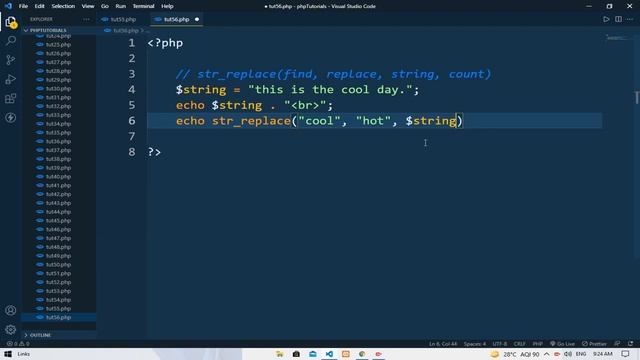Open the View menu

point(88,6)
